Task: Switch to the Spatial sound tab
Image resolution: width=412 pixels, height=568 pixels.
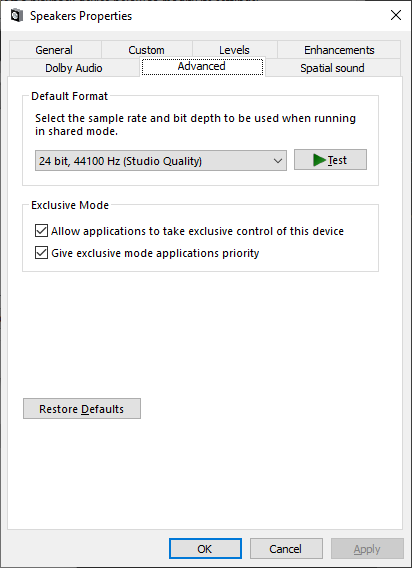Action: pos(333,68)
